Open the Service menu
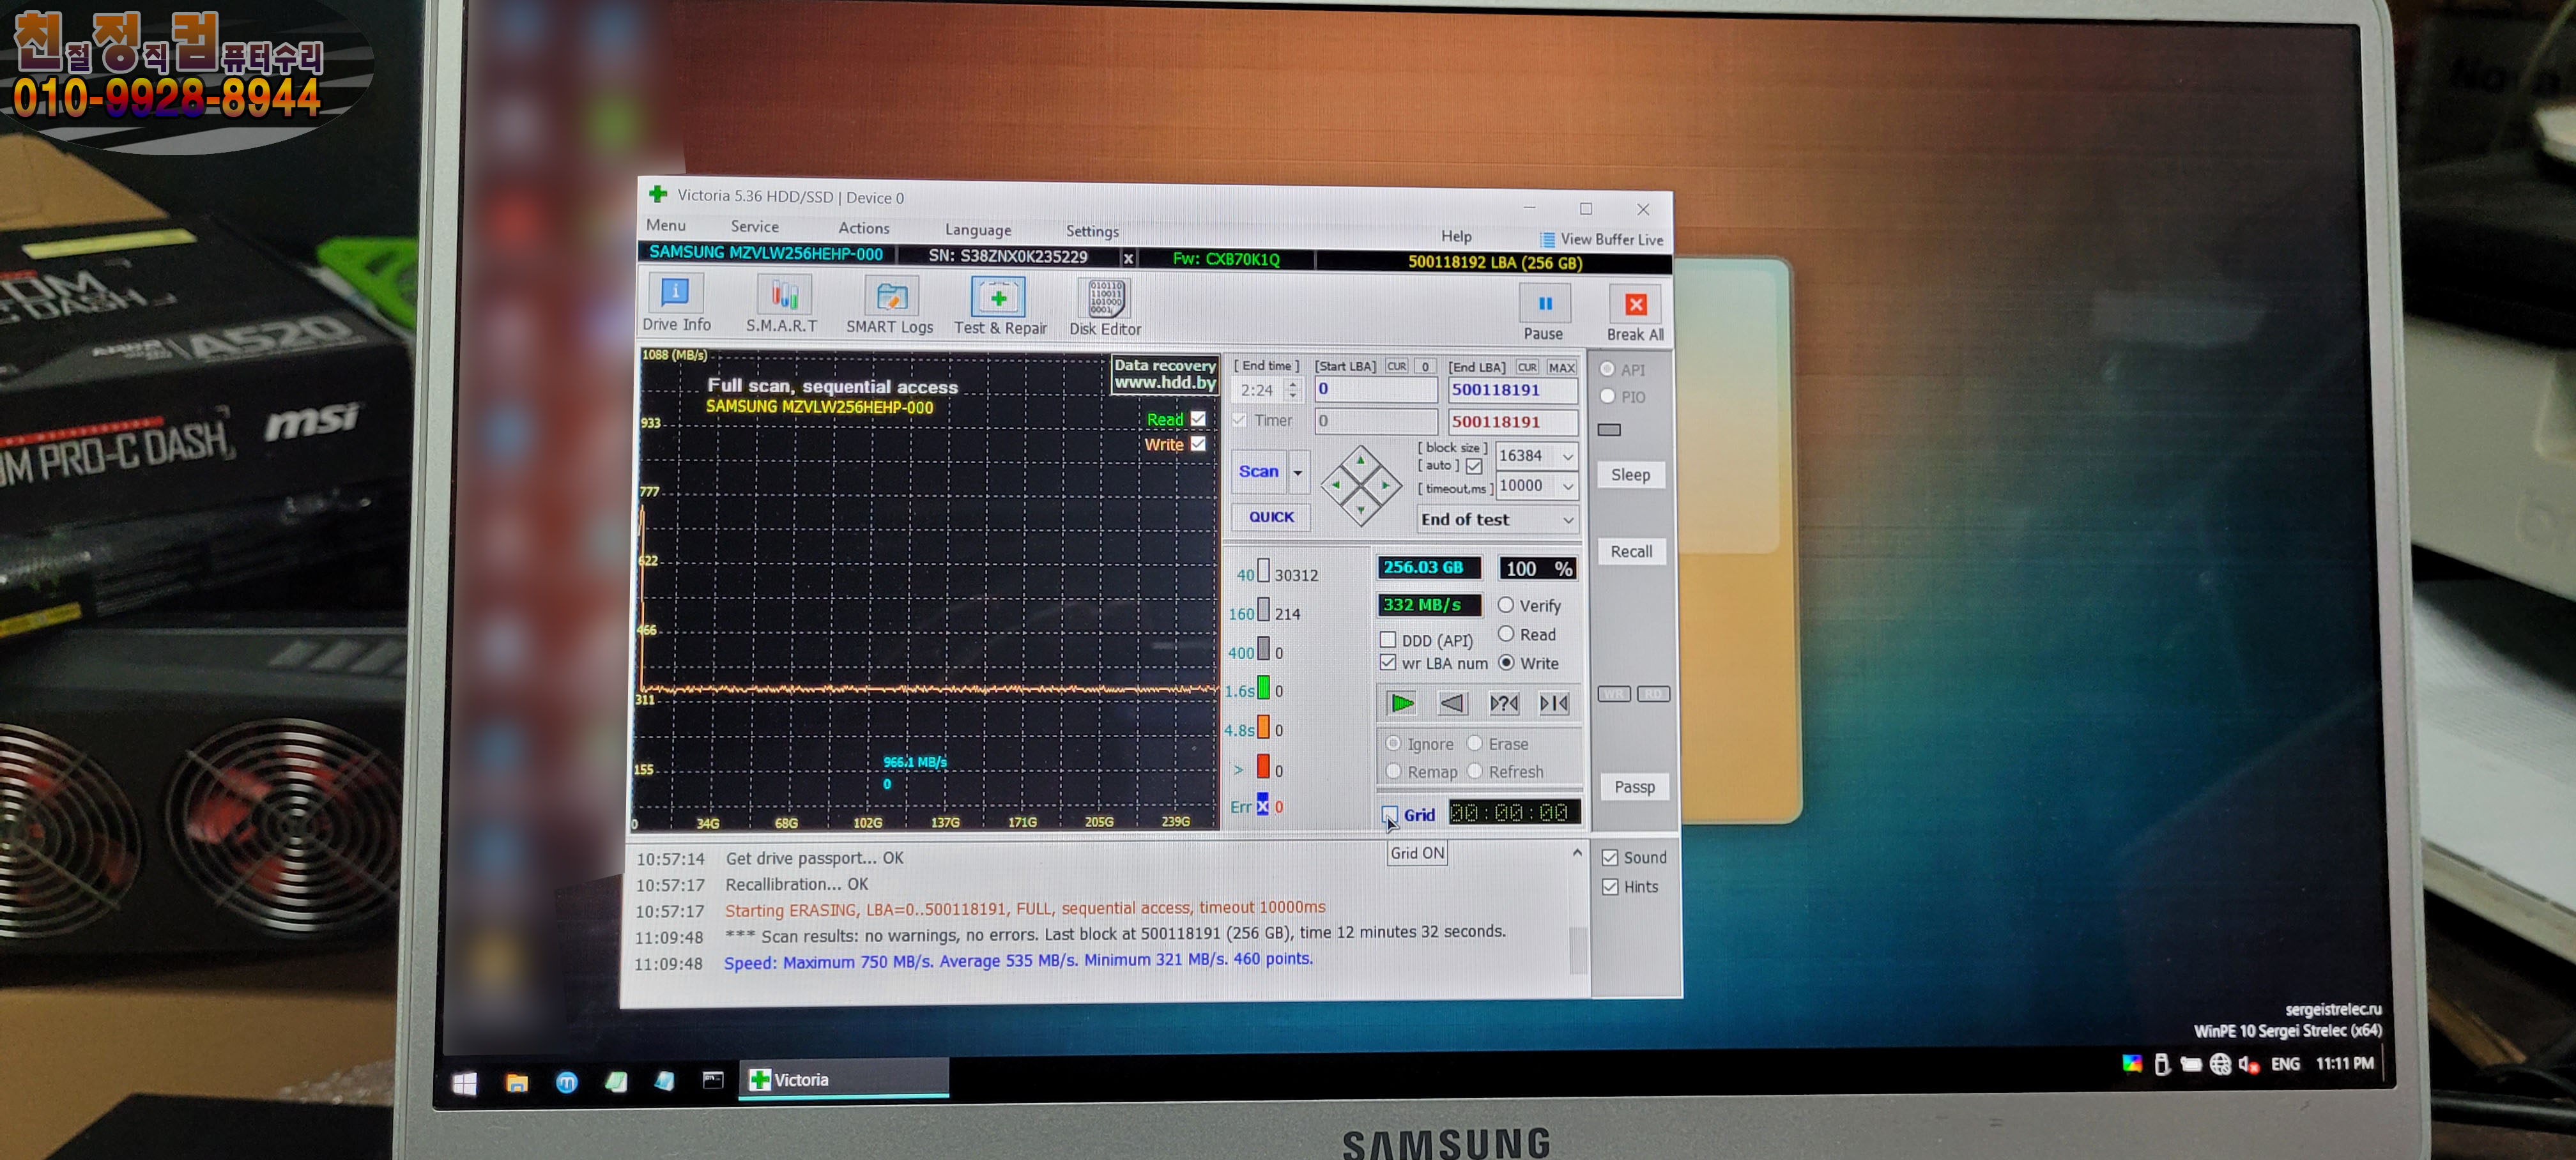Screen dimensions: 2576x1160 [754, 226]
